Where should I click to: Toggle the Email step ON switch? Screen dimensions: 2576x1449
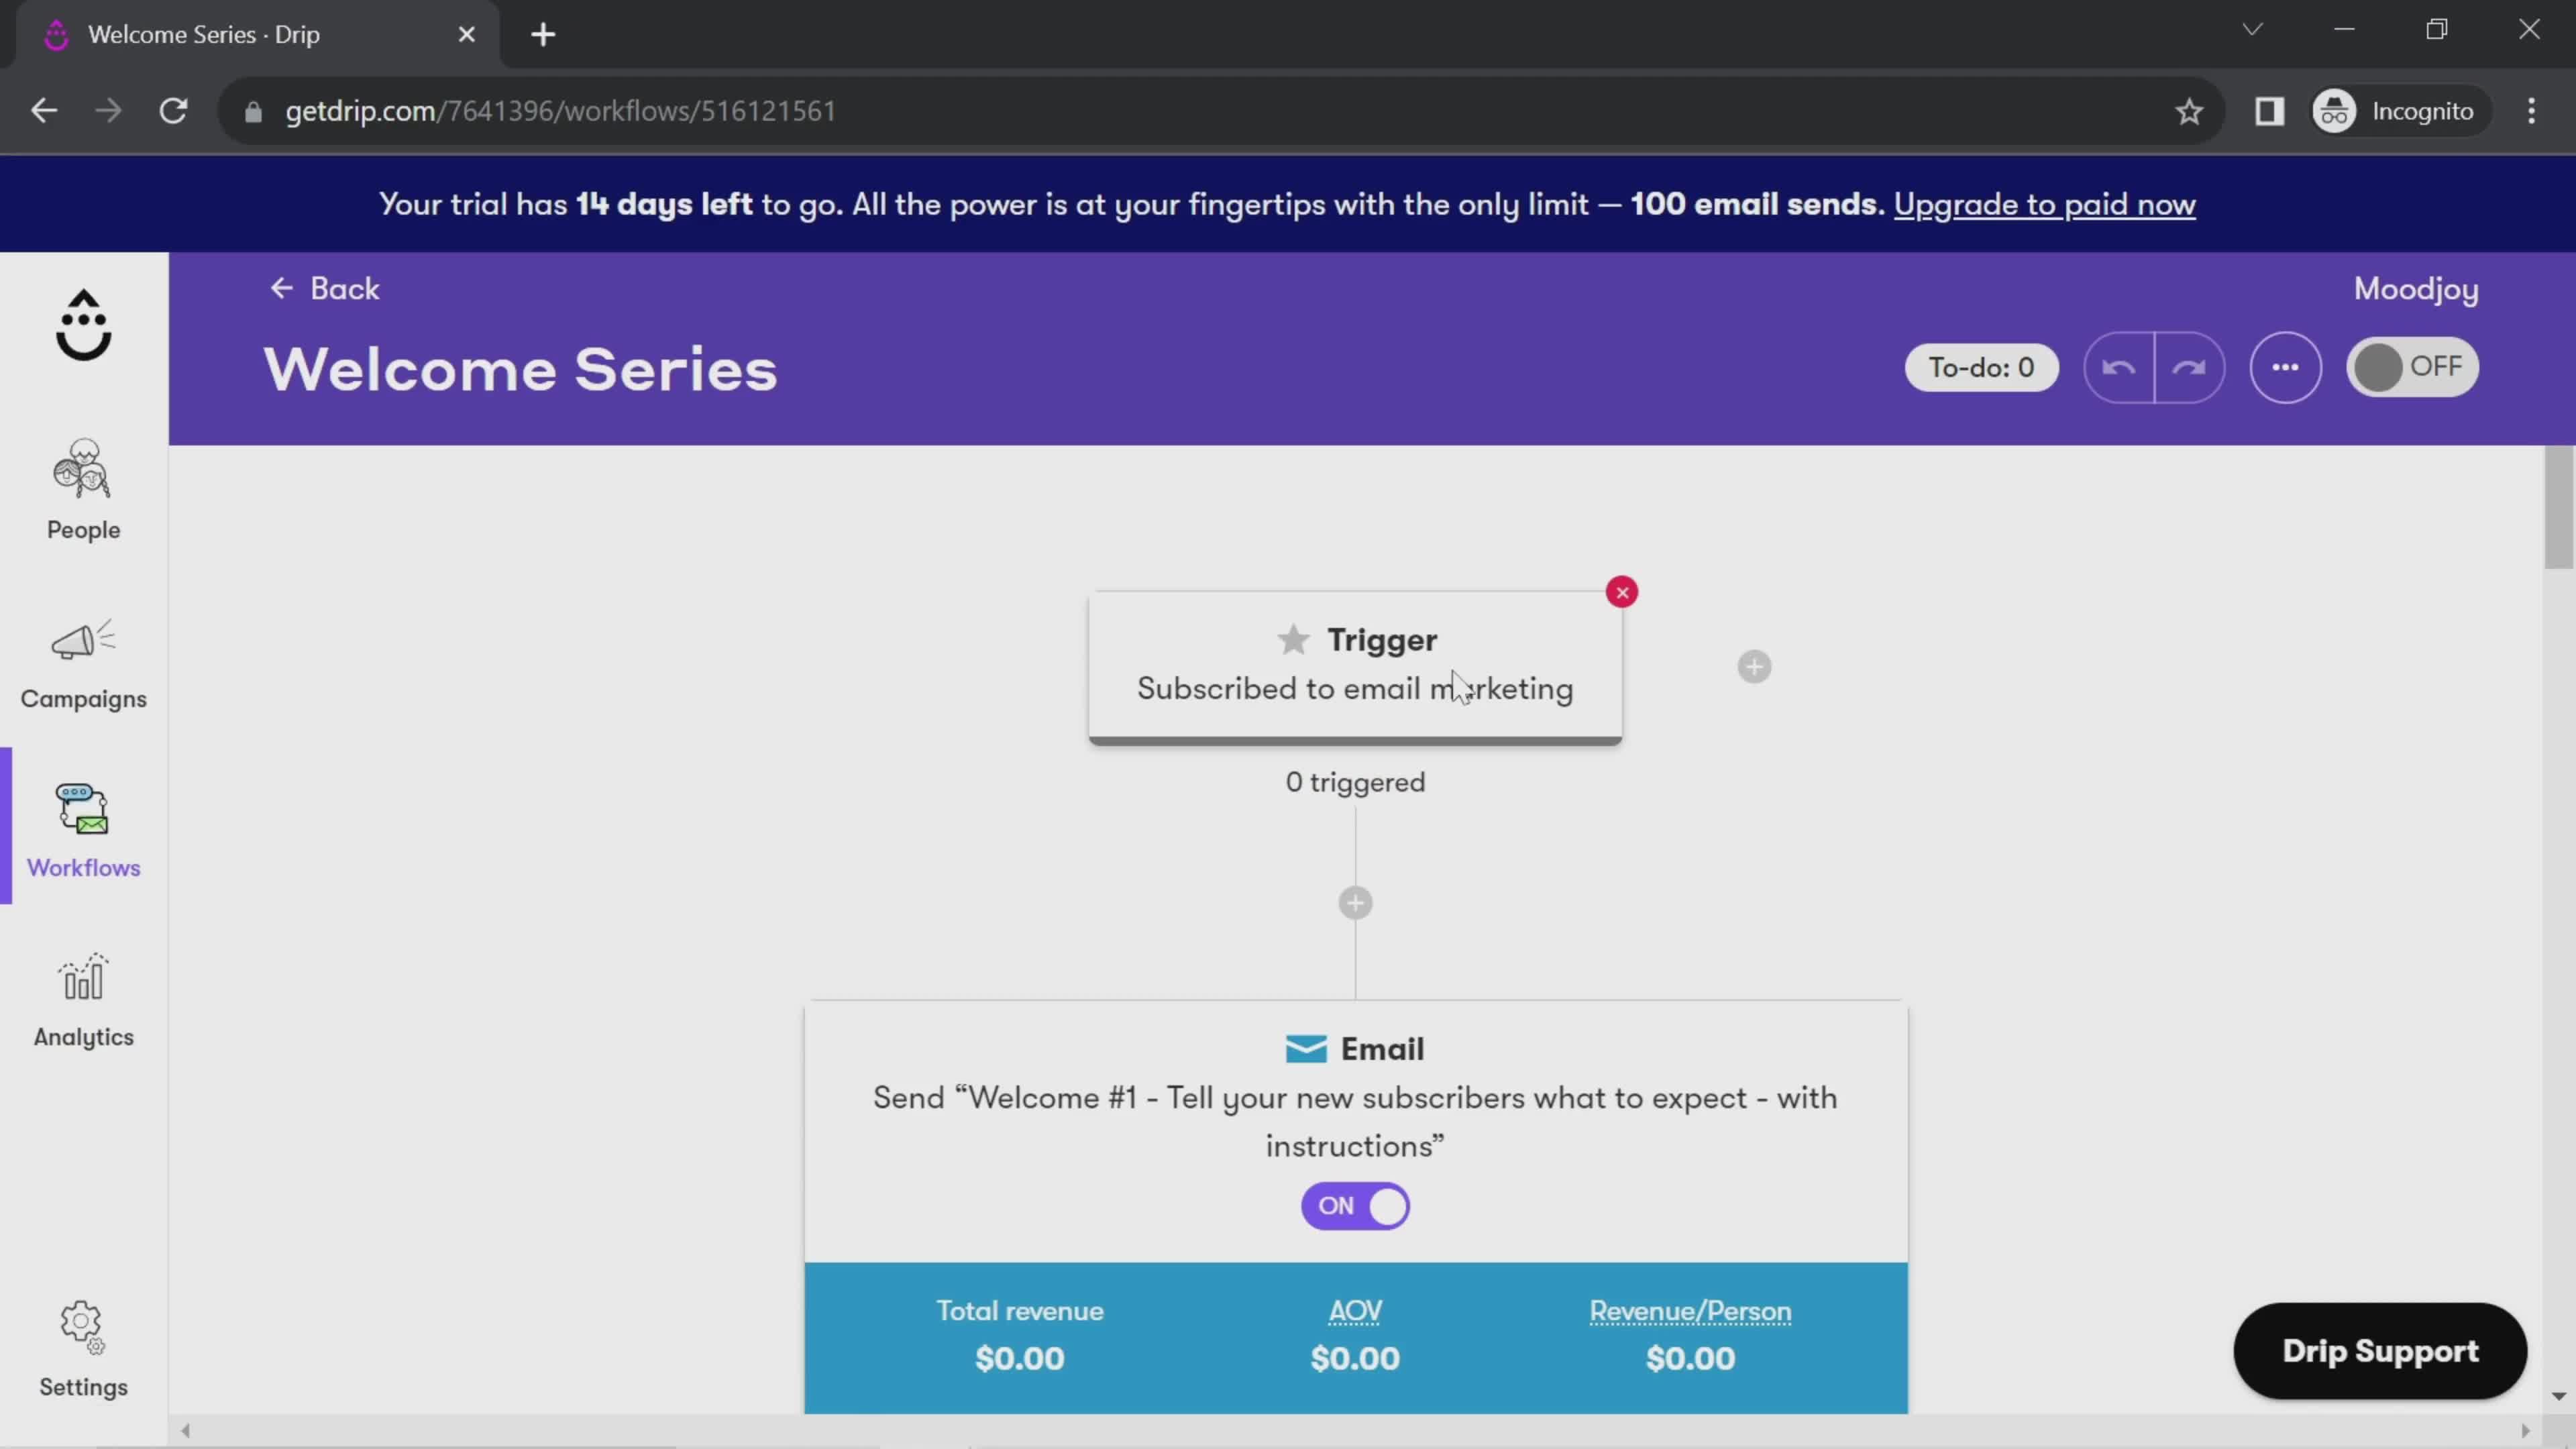(x=1354, y=1205)
